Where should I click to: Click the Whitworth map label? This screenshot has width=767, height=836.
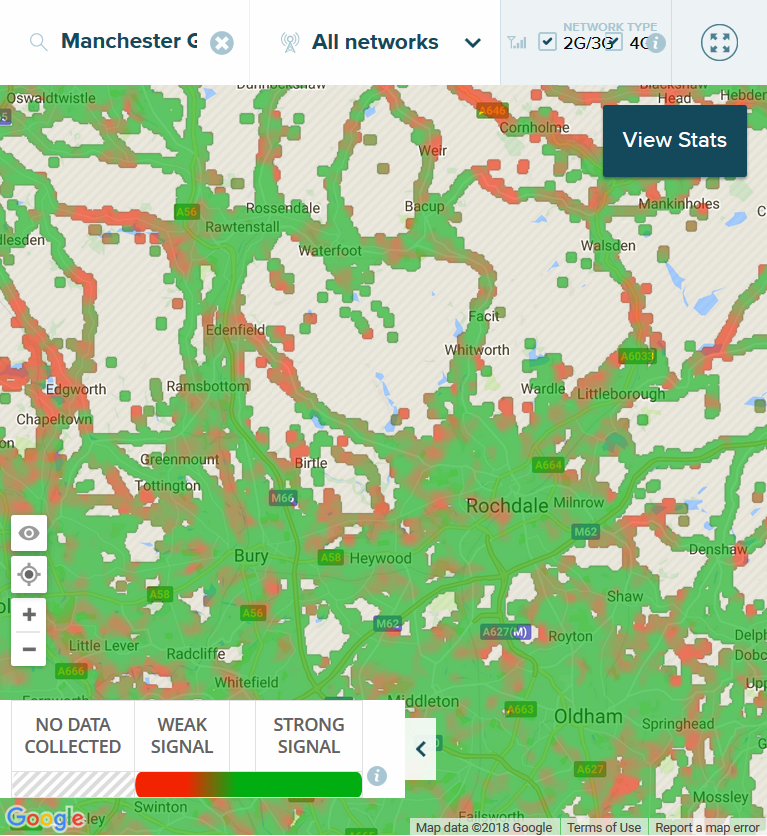pos(477,350)
